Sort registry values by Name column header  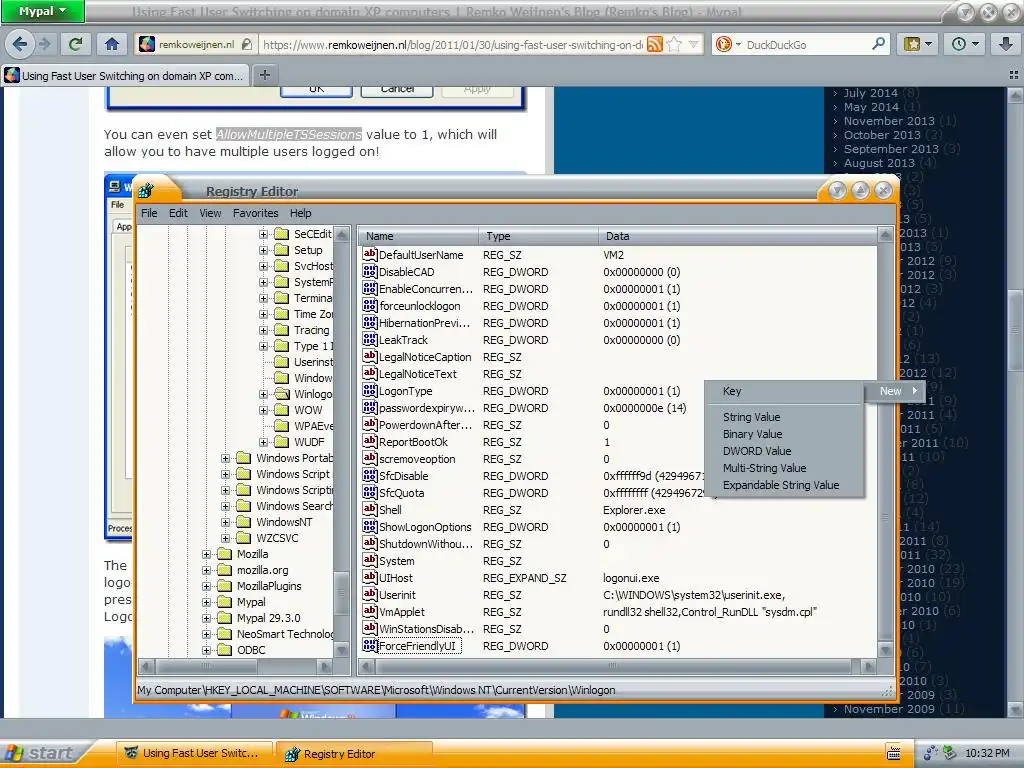click(418, 236)
